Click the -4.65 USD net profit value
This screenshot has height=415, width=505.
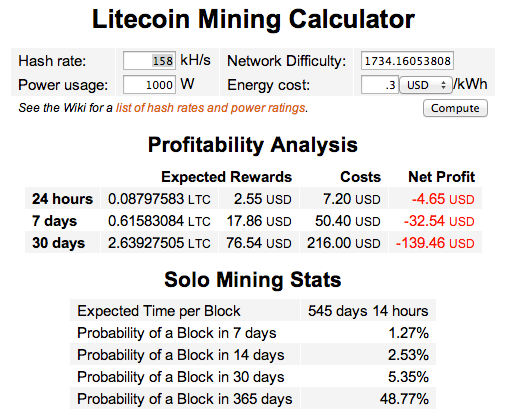[x=443, y=199]
